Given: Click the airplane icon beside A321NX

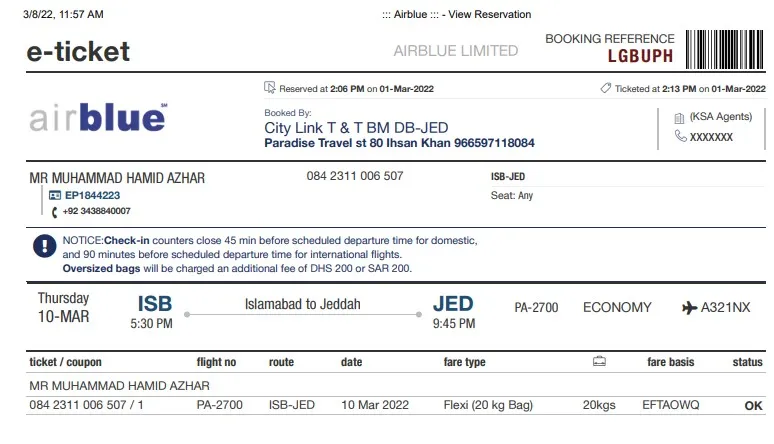Looking at the screenshot, I should [x=689, y=308].
